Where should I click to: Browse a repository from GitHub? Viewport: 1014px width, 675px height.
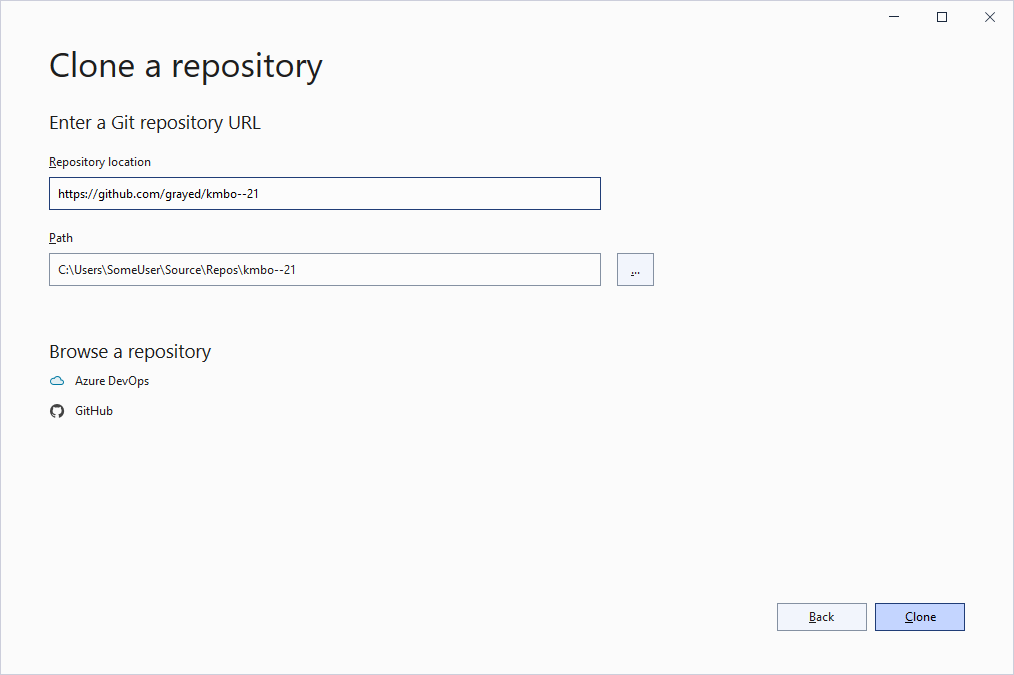pos(93,410)
